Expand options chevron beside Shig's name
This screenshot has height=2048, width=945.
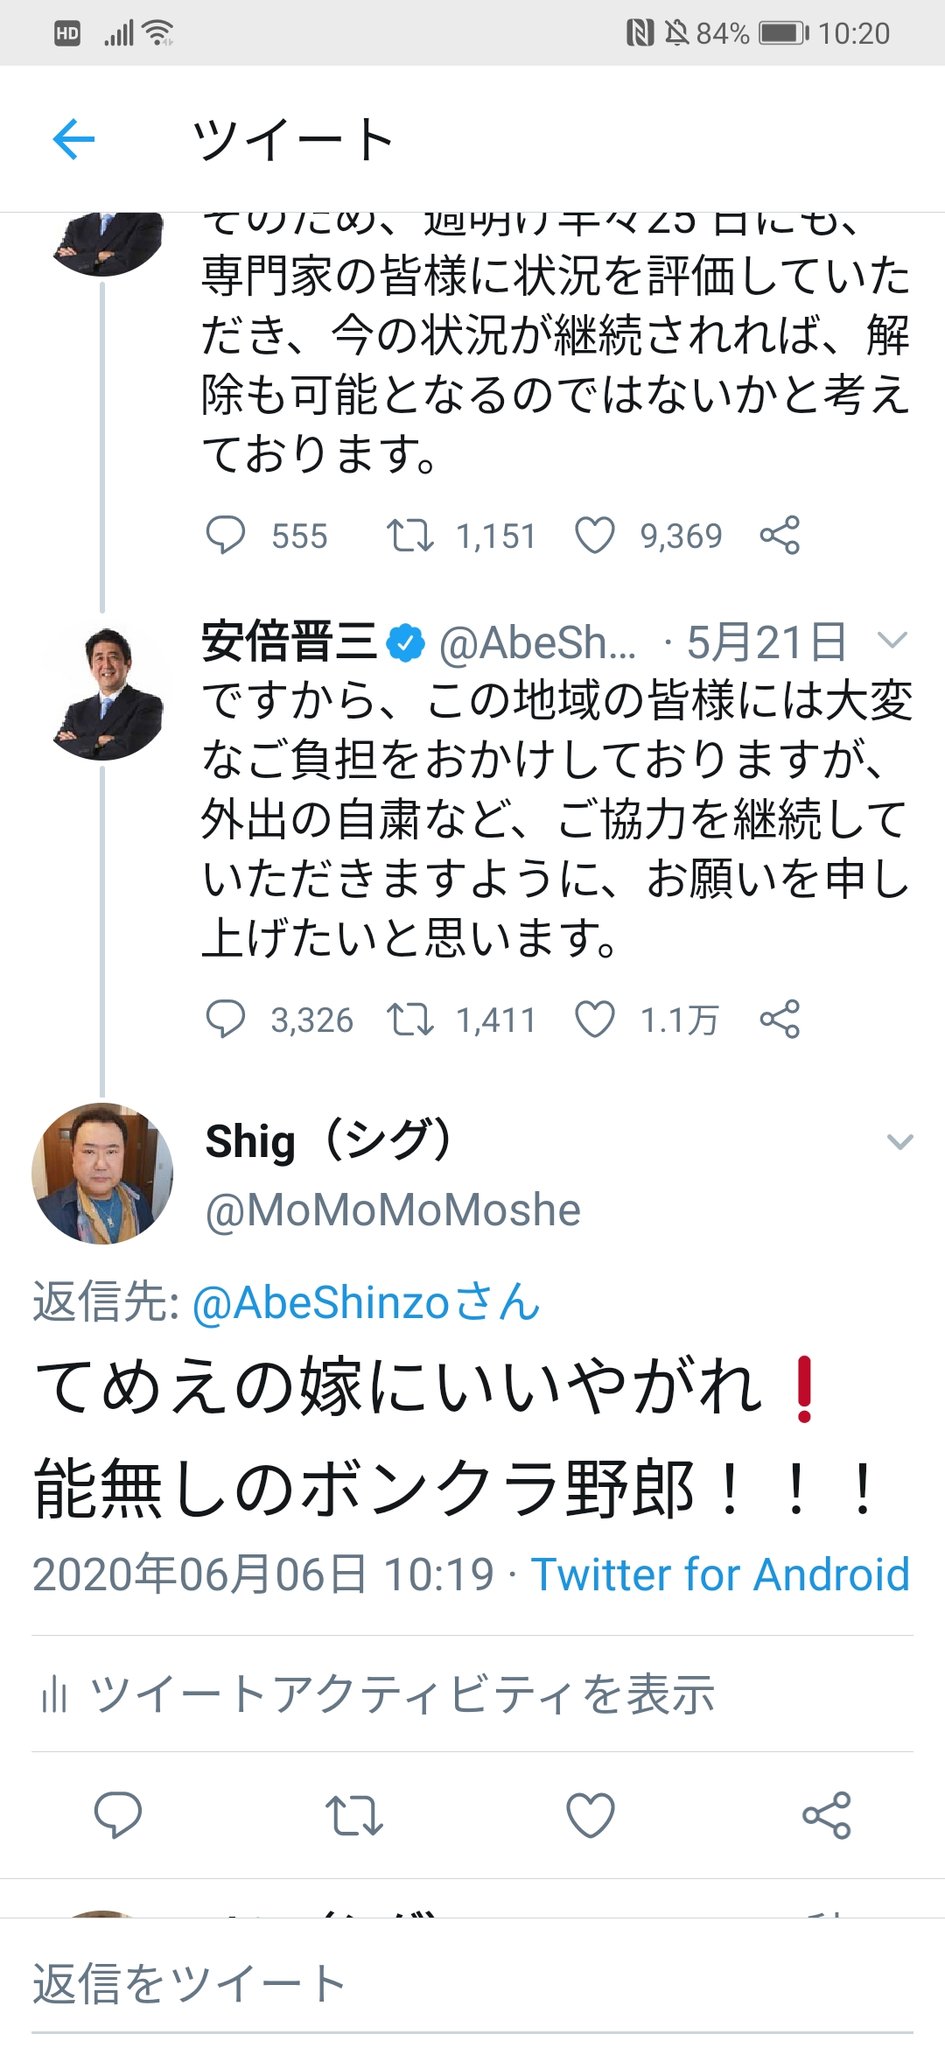click(x=900, y=1141)
